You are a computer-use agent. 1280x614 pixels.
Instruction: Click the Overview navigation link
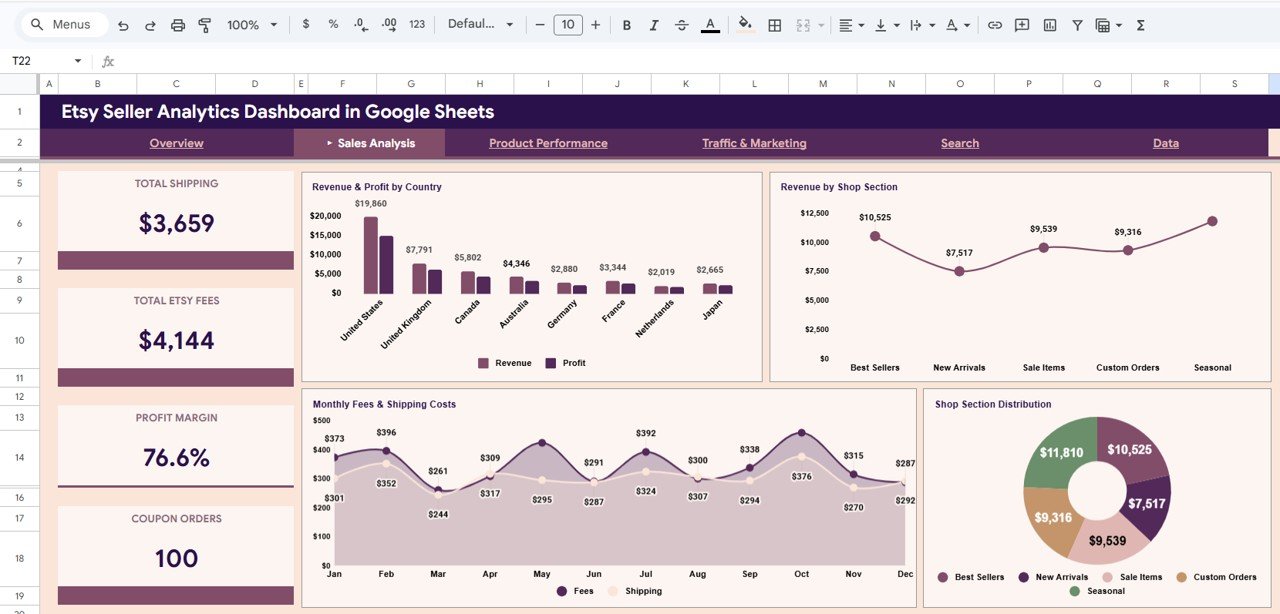click(x=176, y=143)
